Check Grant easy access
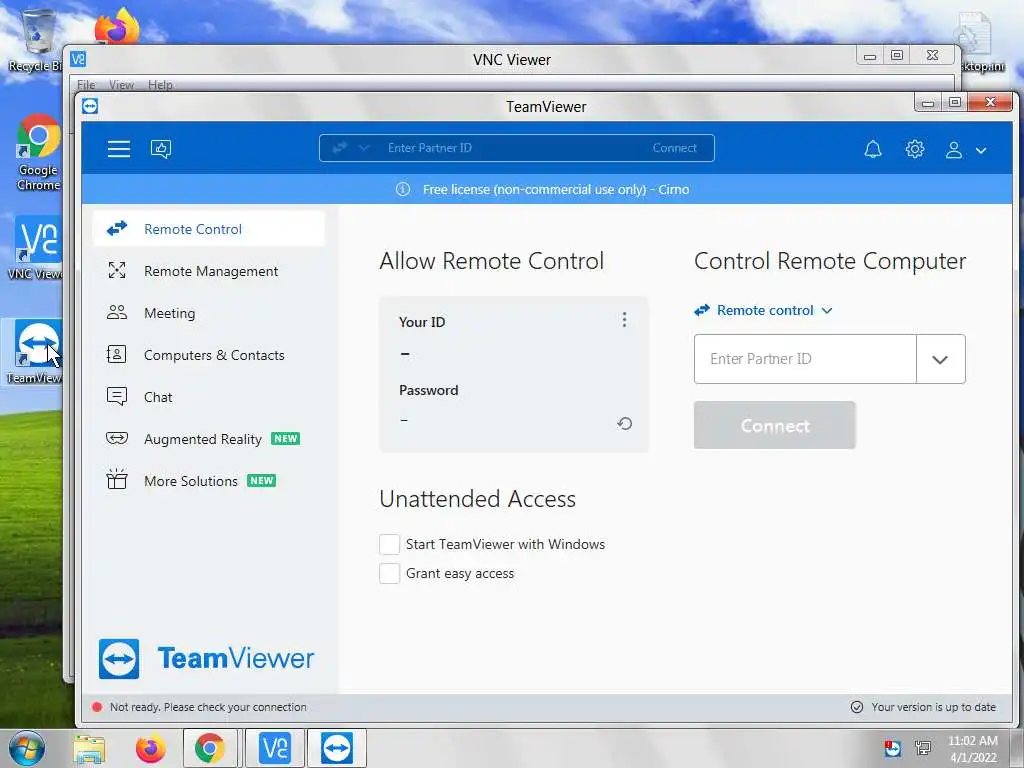The height and width of the screenshot is (768, 1024). tap(389, 573)
